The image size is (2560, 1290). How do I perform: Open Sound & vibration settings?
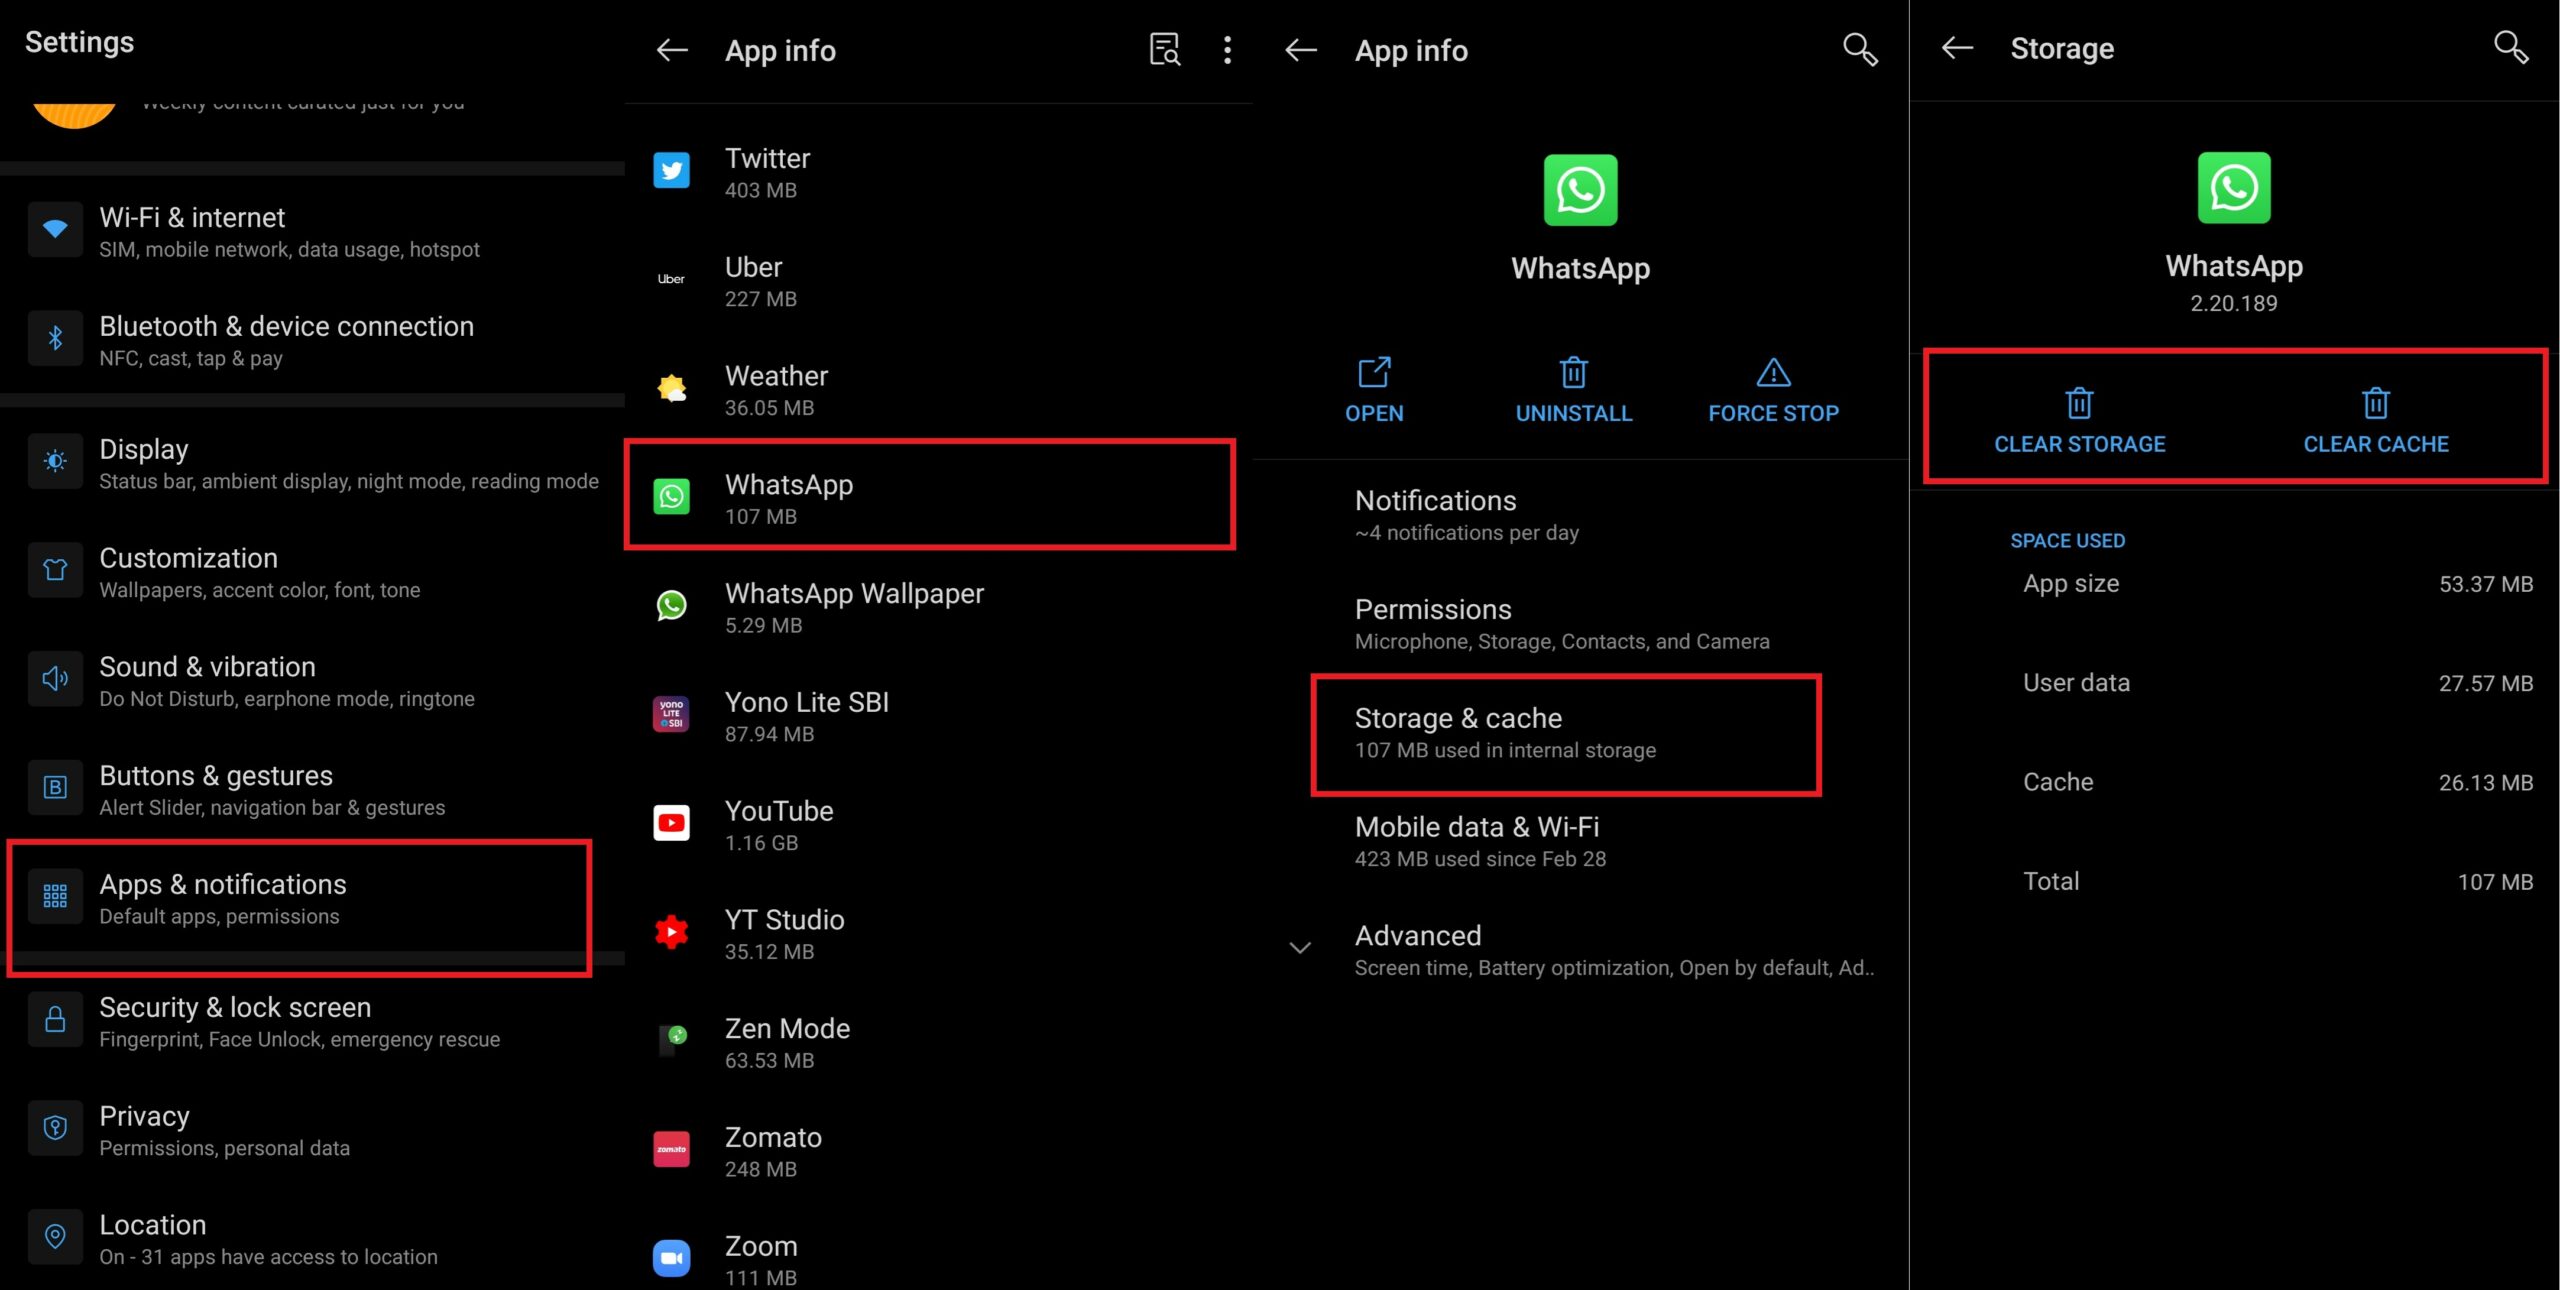(x=312, y=681)
